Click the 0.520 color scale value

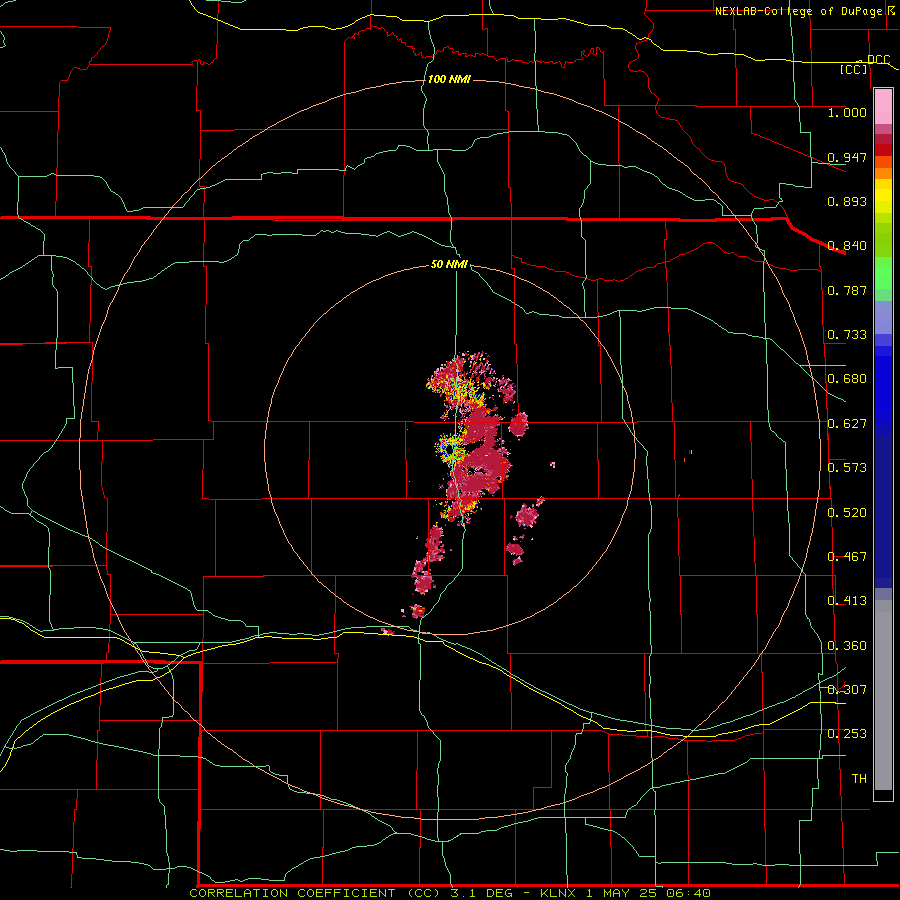(847, 513)
